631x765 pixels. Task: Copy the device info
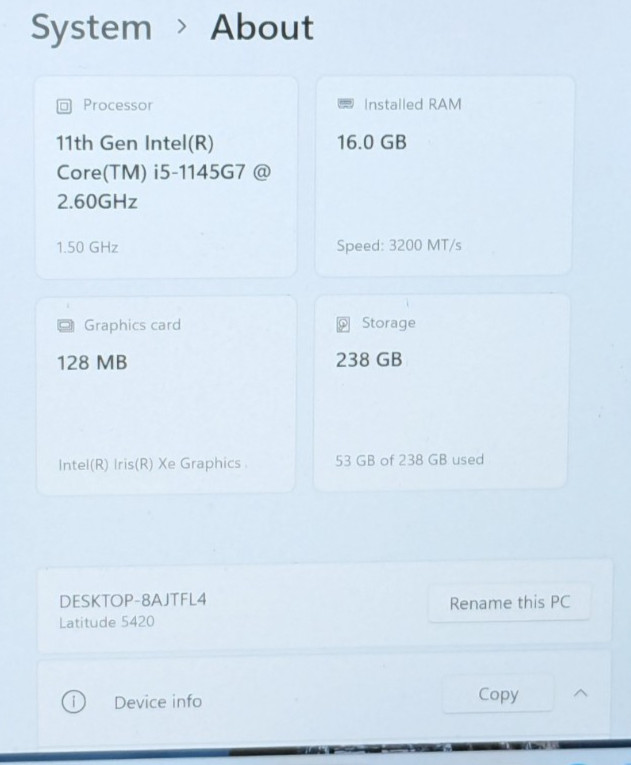(x=498, y=694)
